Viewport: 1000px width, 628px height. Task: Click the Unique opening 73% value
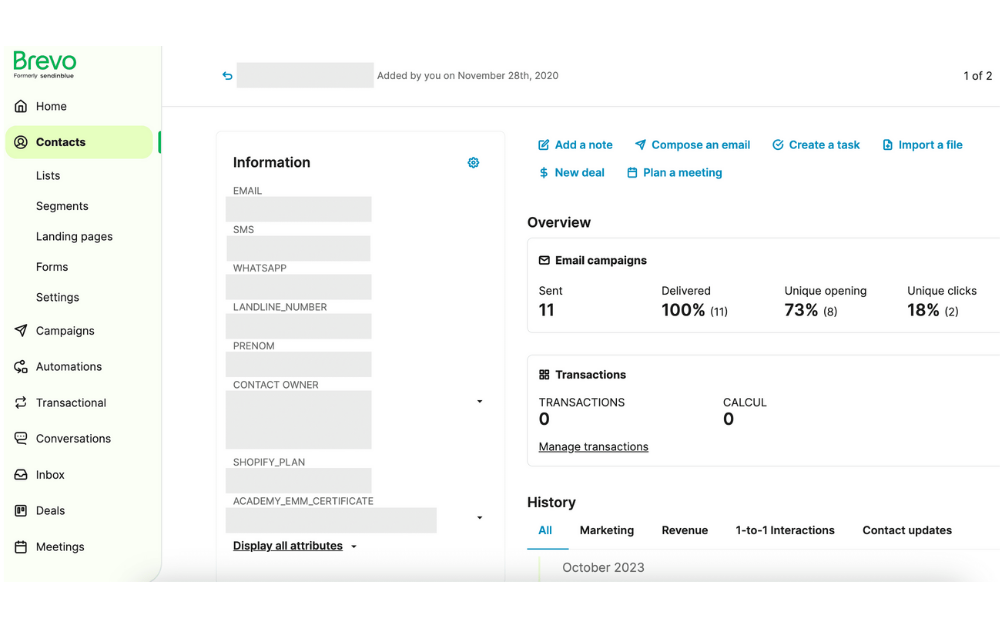coord(801,310)
